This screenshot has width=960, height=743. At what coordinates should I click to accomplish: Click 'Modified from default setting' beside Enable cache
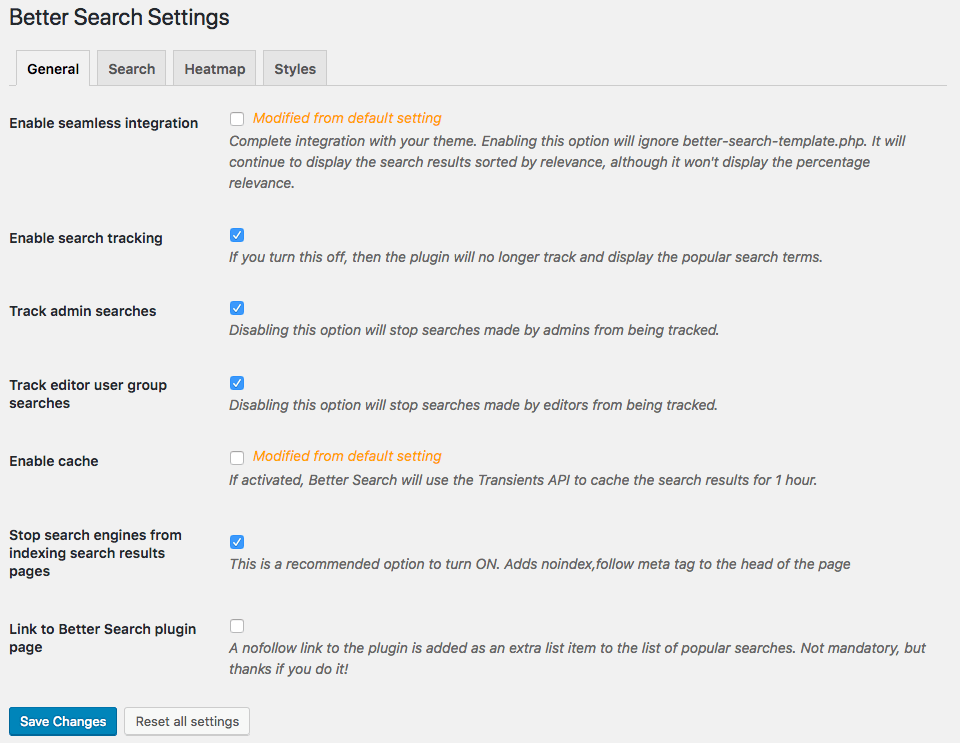(x=347, y=456)
